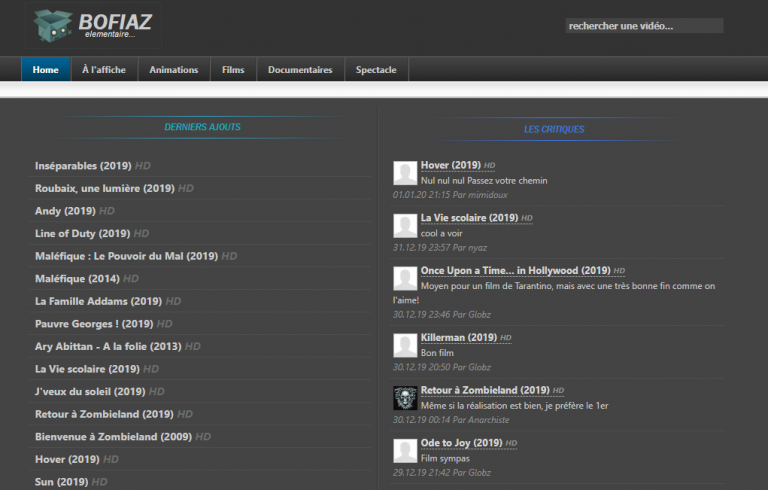Viewport: 768px width, 490px height.
Task: Select Retour à Zombieland (2019) in critiques
Action: point(485,390)
